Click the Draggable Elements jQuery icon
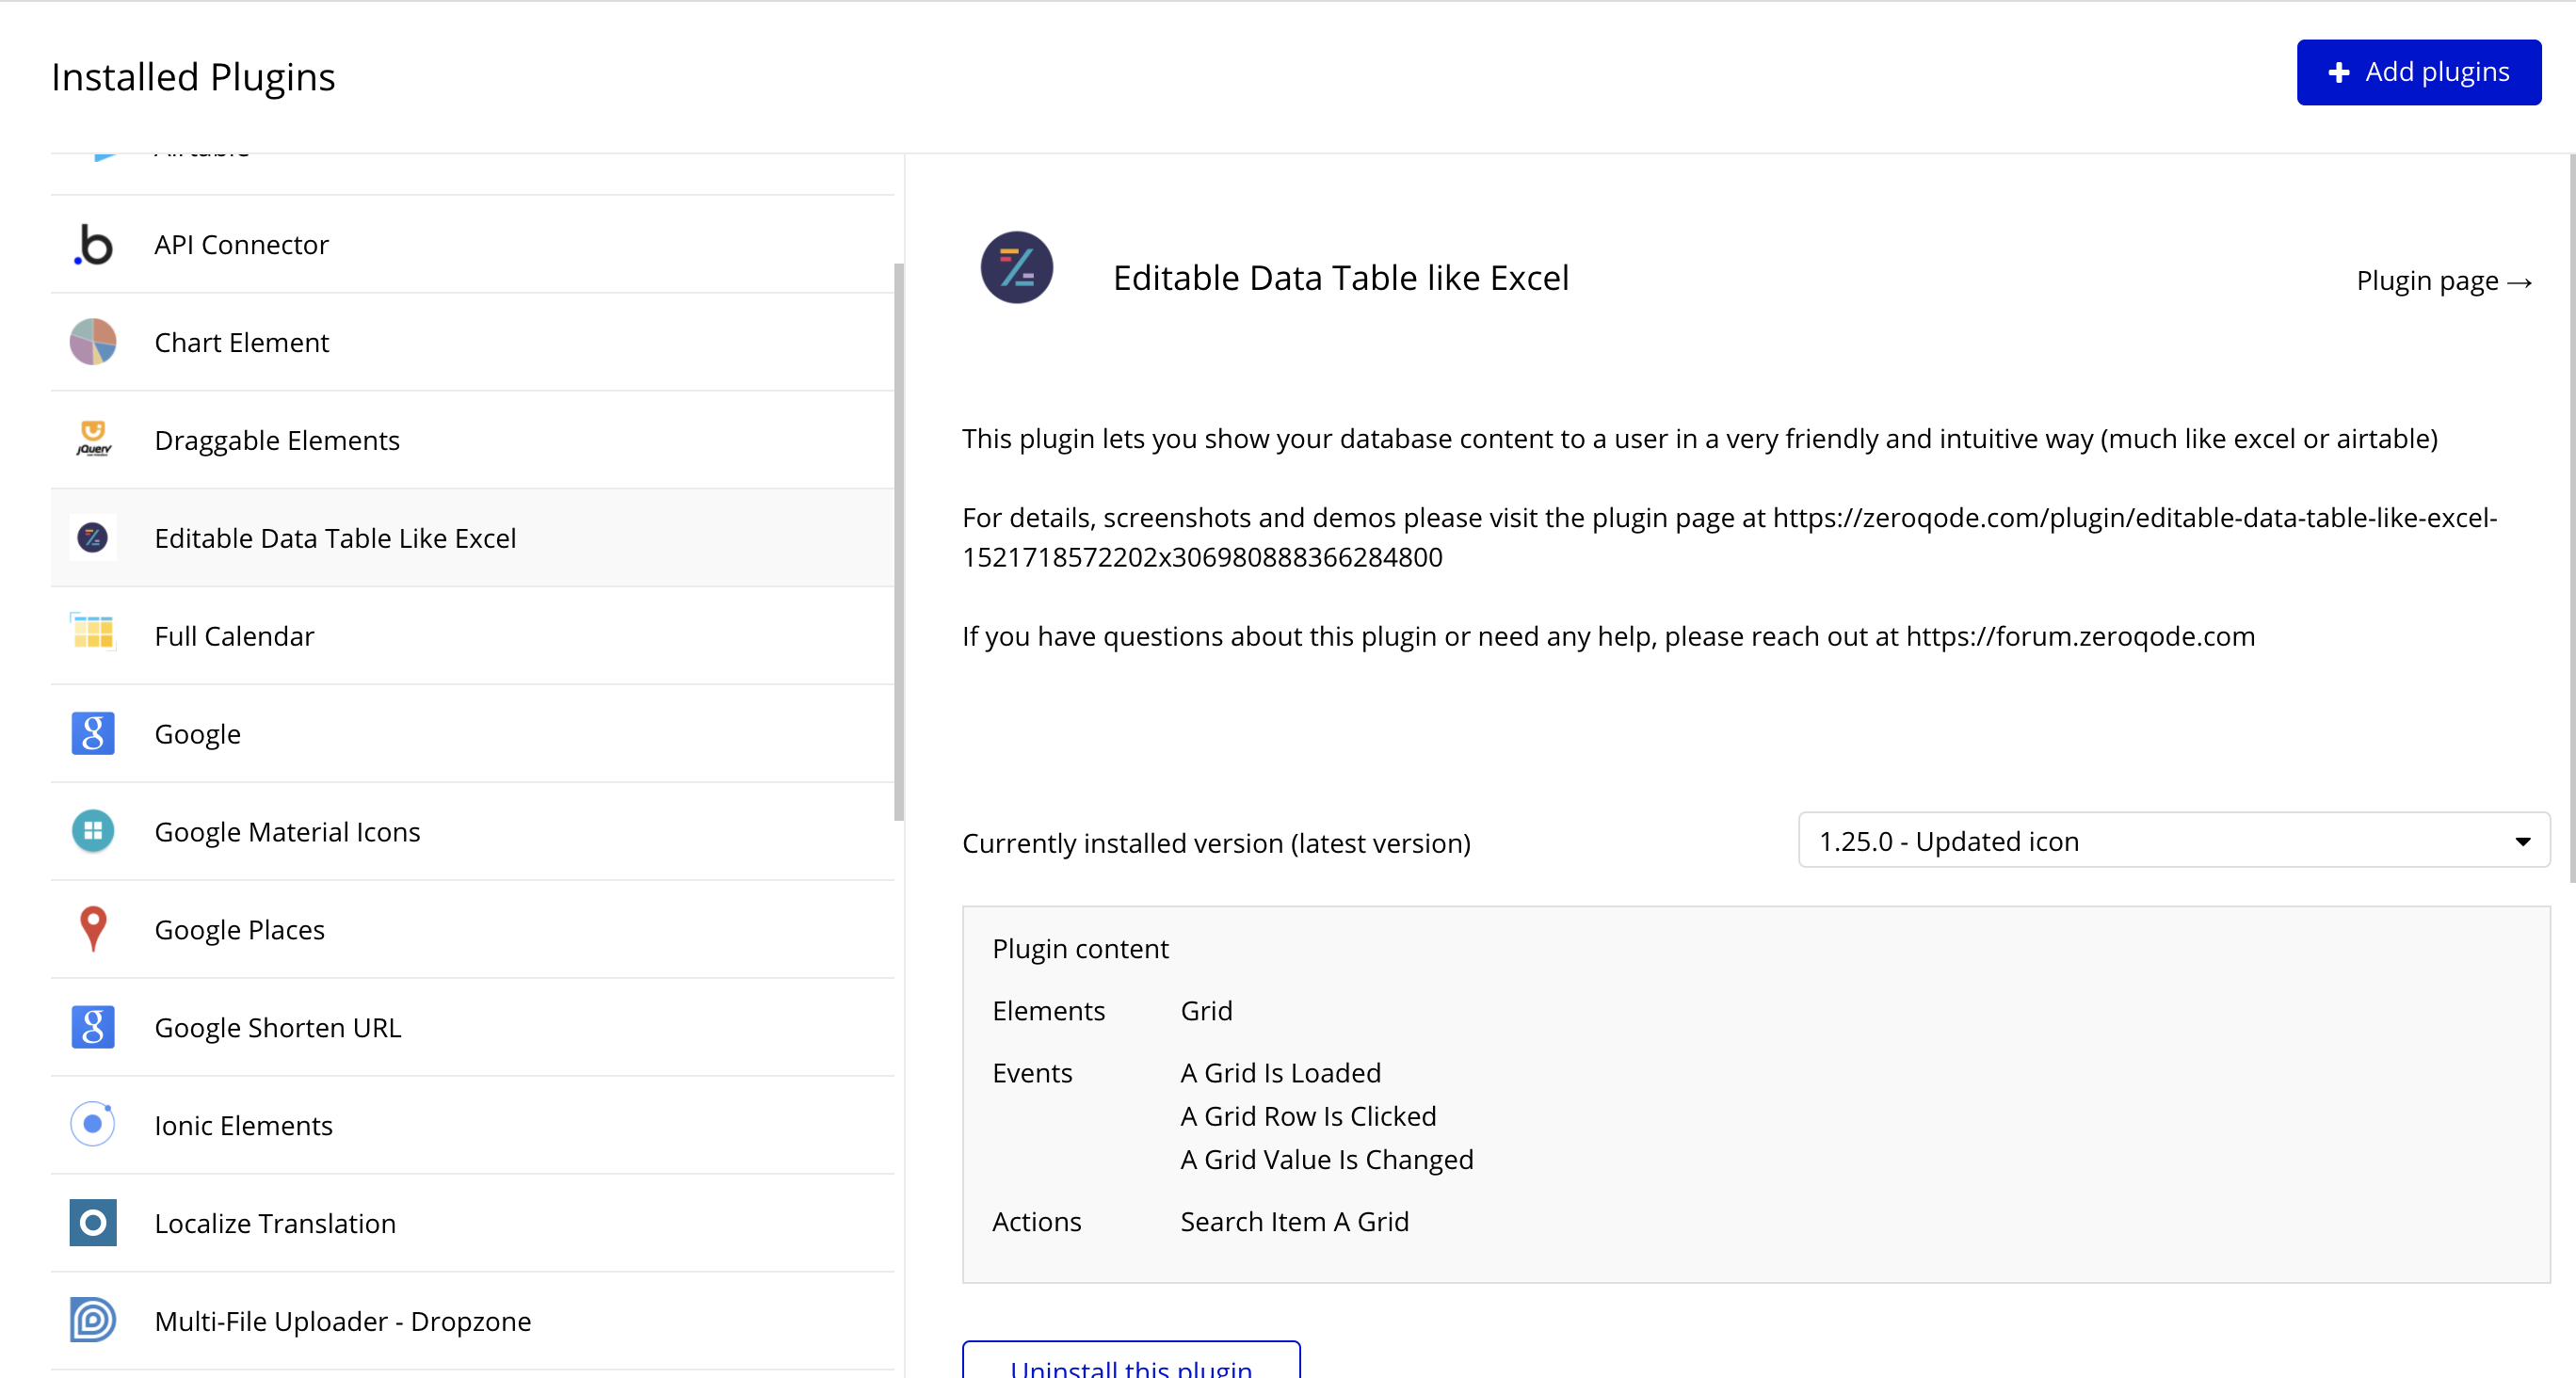Image resolution: width=2576 pixels, height=1378 pixels. tap(93, 440)
